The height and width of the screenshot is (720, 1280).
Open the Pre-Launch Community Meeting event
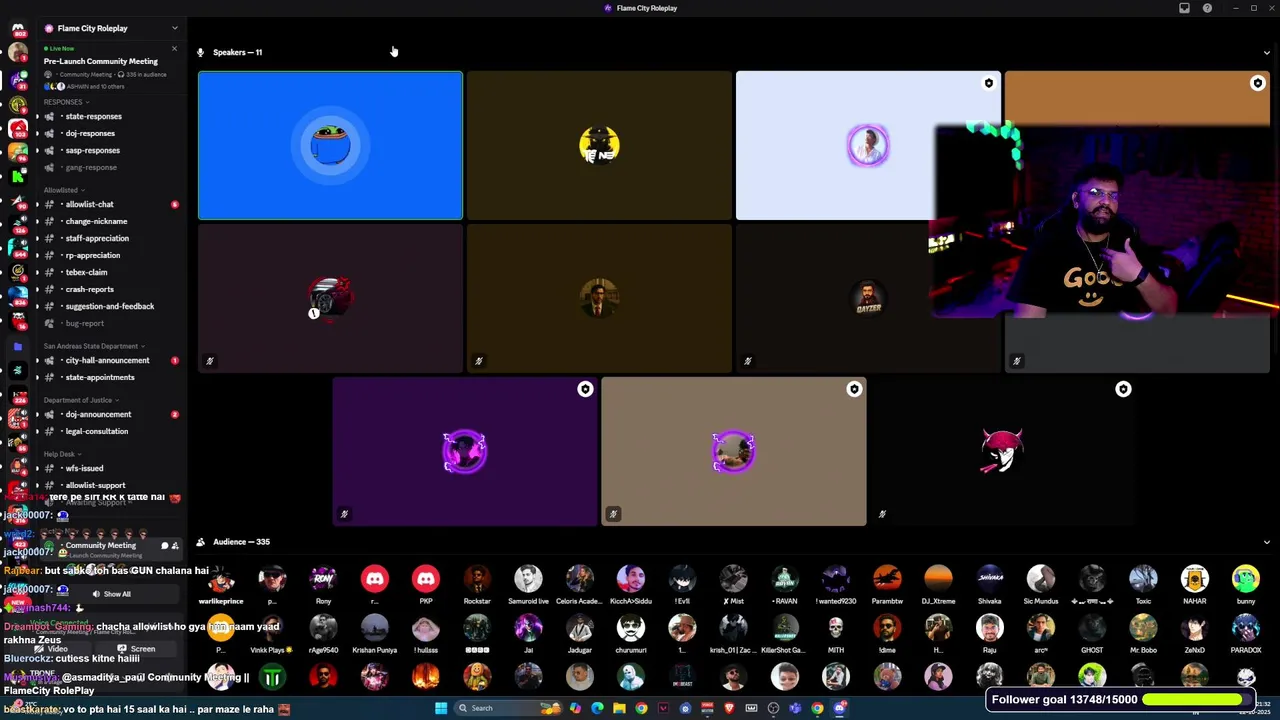point(100,61)
